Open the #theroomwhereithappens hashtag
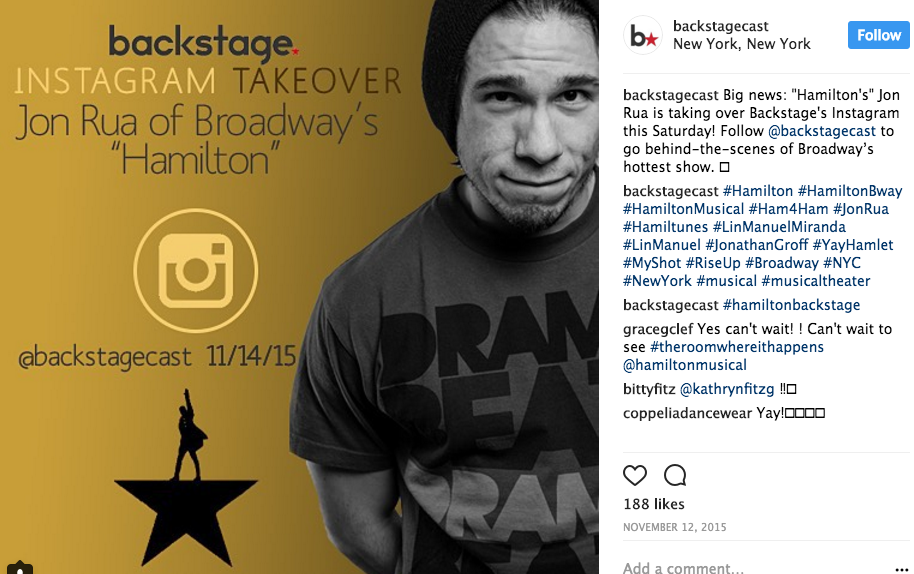Screen dimensions: 914x574 pos(737,347)
